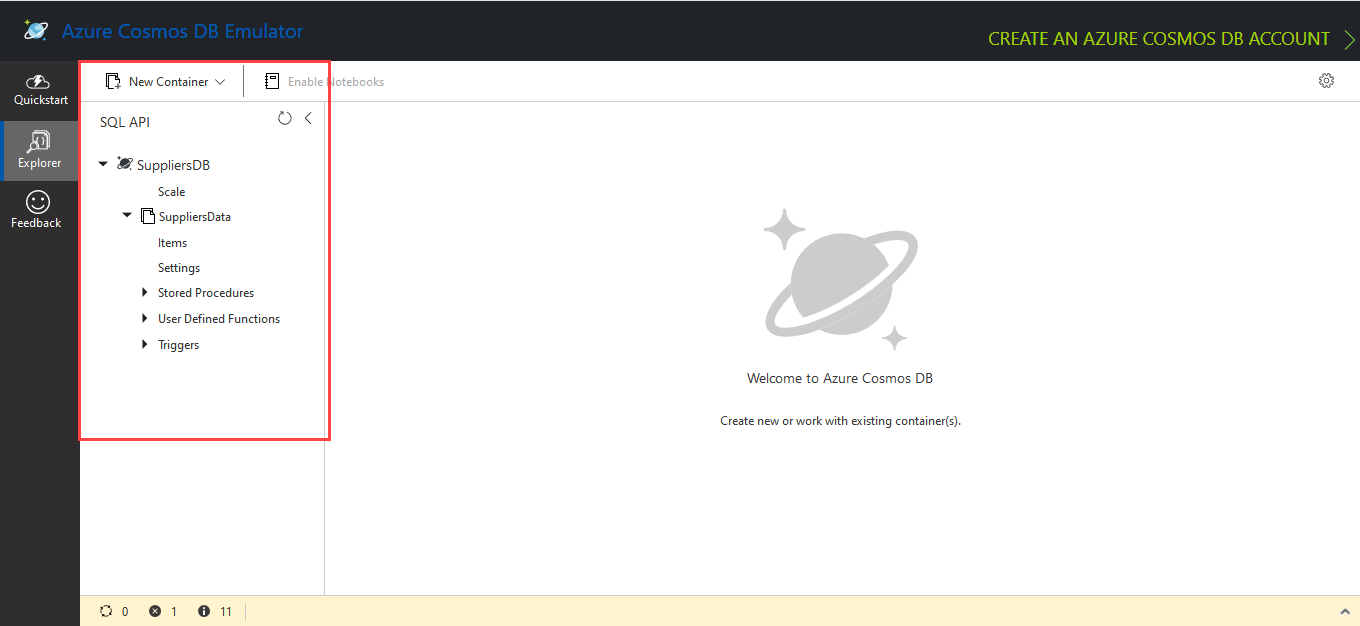Viewport: 1360px width, 626px height.
Task: Click the info count status icon
Action: tap(204, 611)
